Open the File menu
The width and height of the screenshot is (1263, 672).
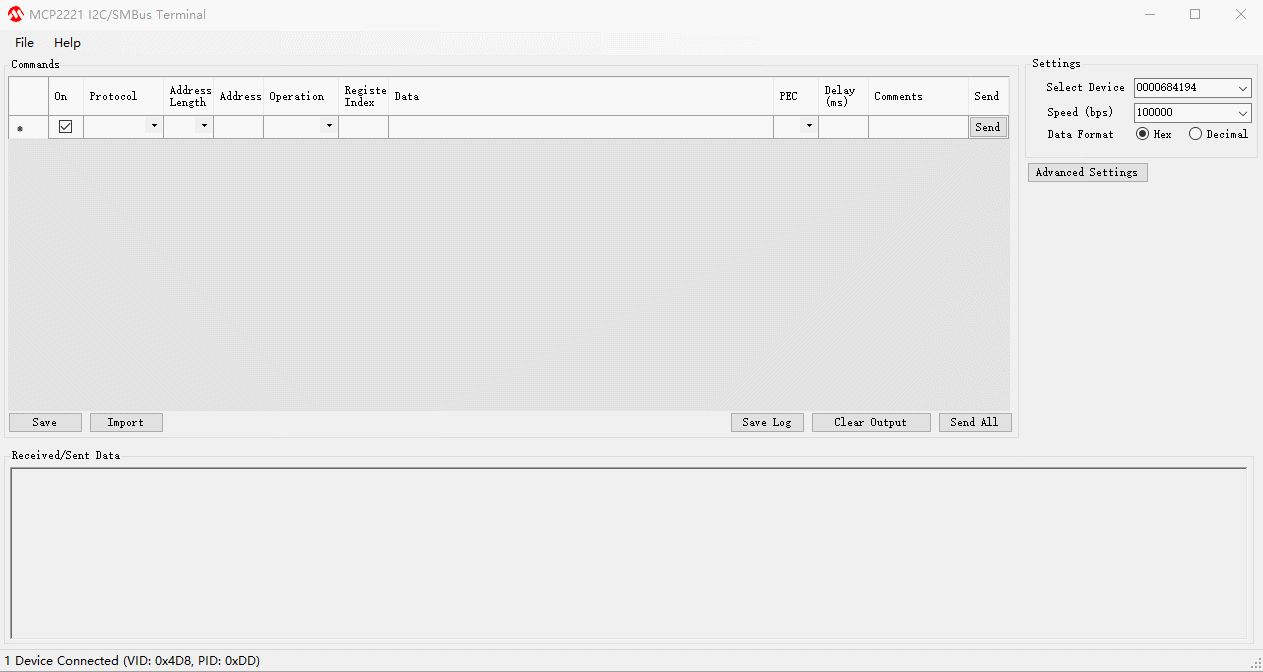24,43
